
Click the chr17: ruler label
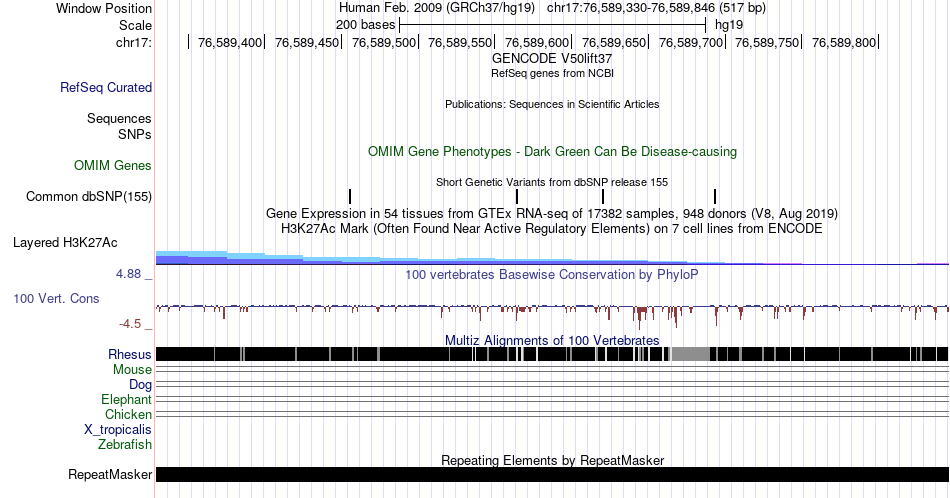click(x=134, y=42)
